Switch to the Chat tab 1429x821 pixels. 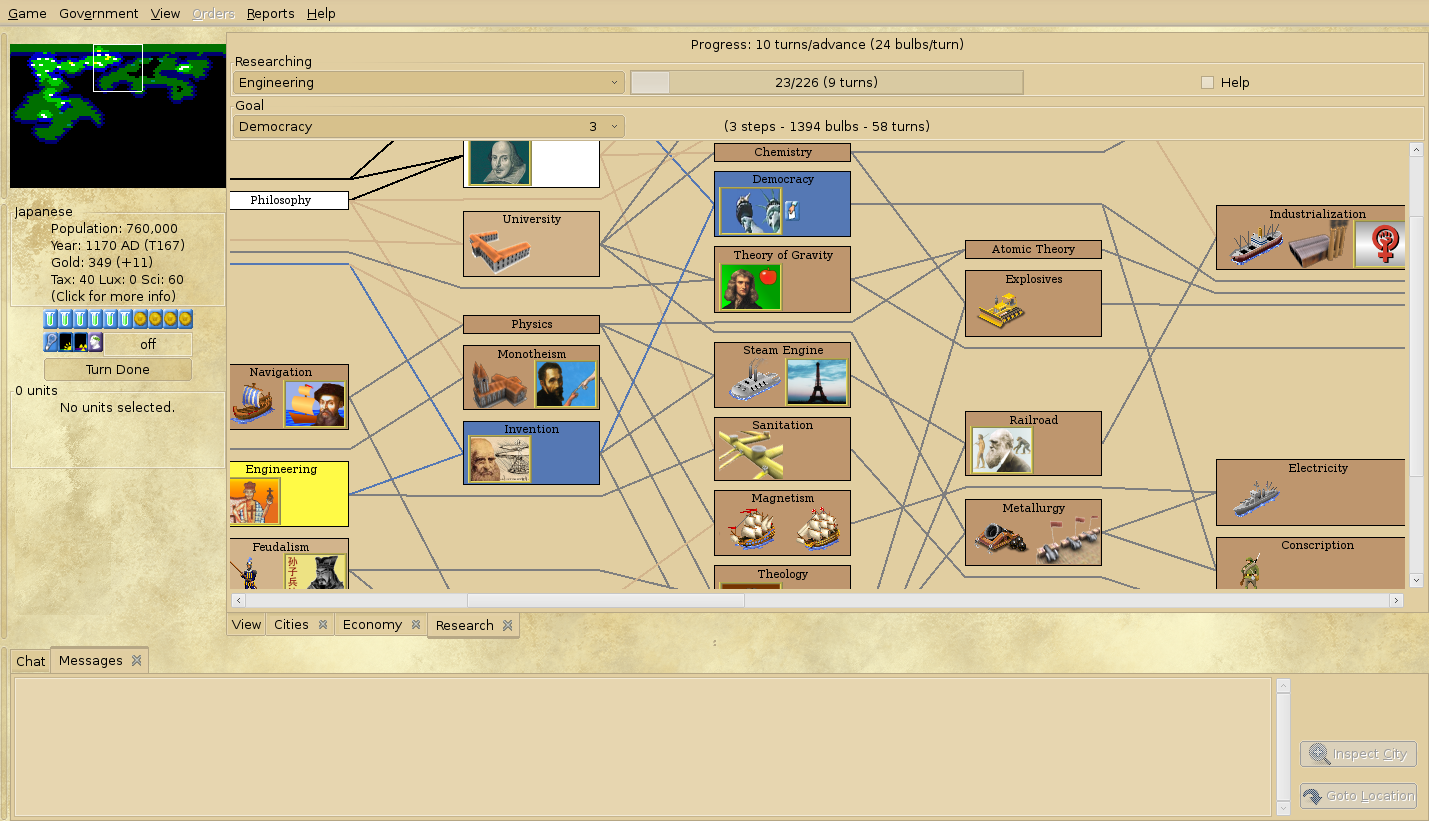[31, 661]
